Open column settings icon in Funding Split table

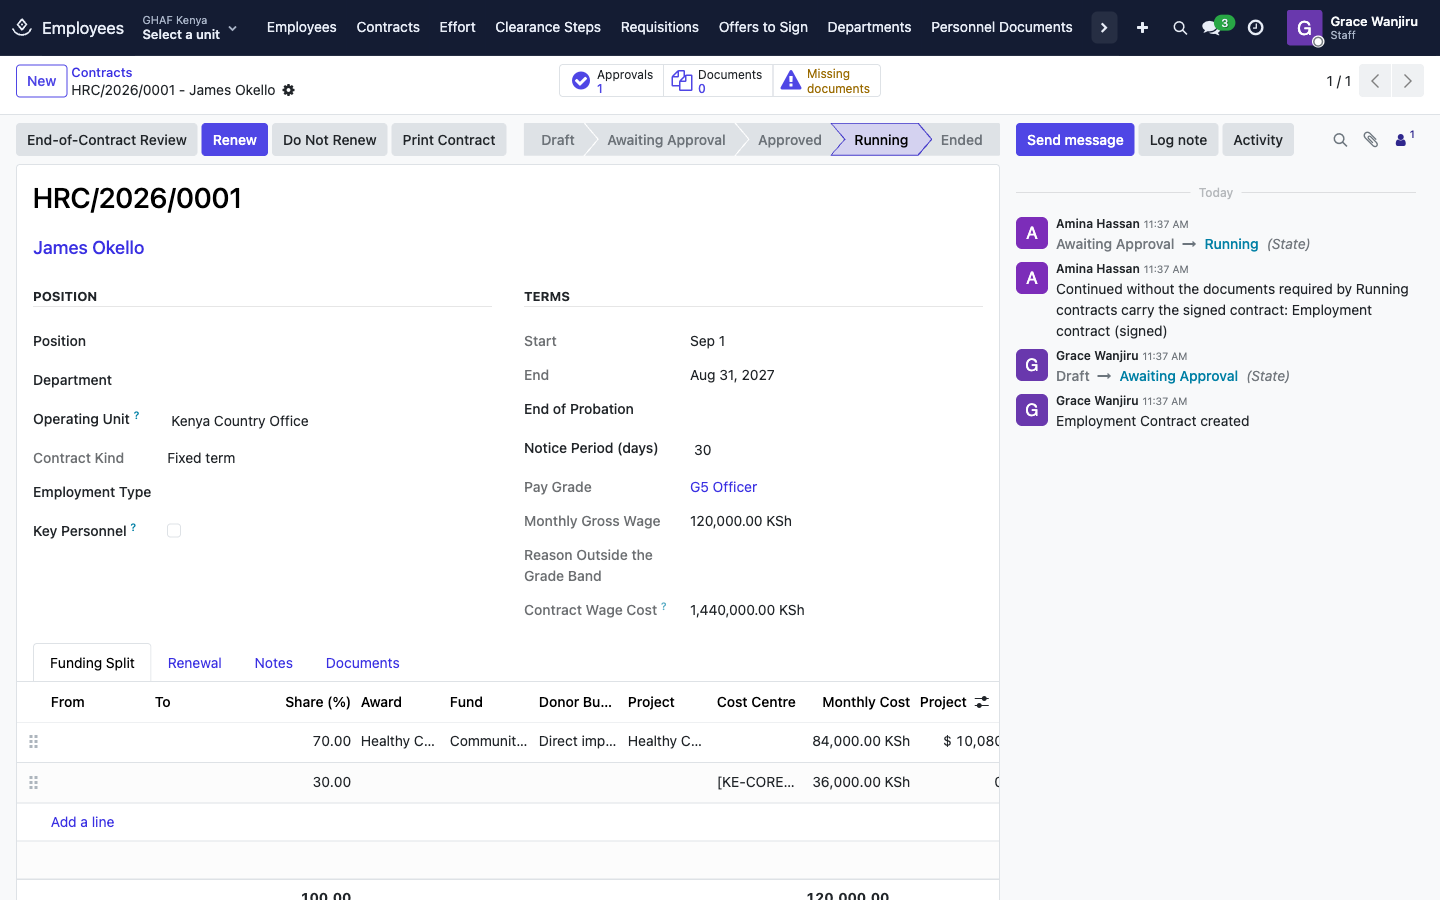982,702
